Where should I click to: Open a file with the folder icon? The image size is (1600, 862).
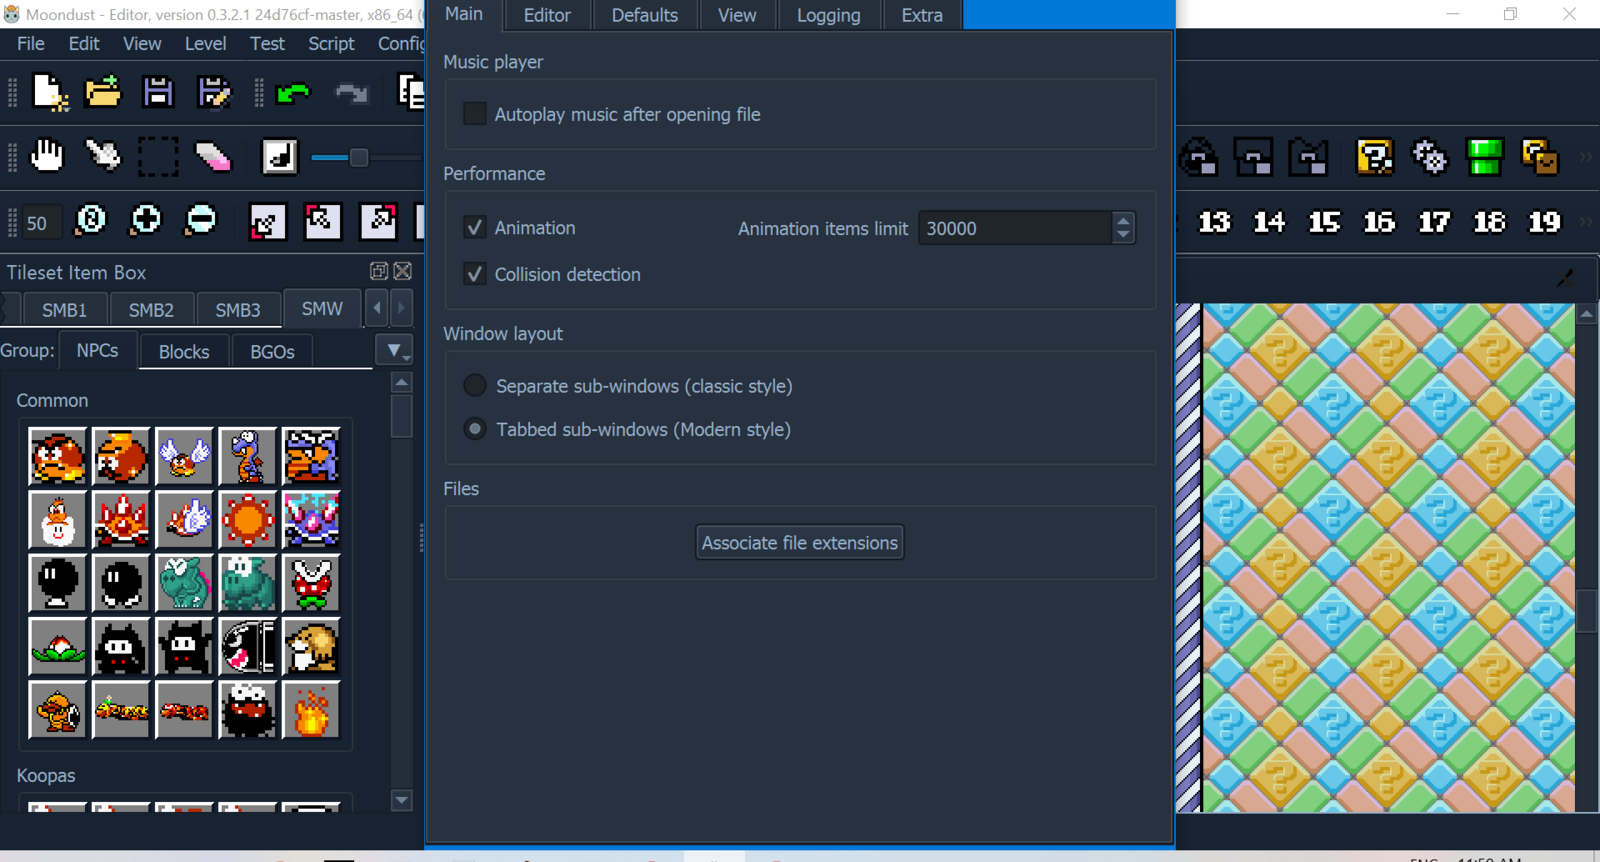103,92
